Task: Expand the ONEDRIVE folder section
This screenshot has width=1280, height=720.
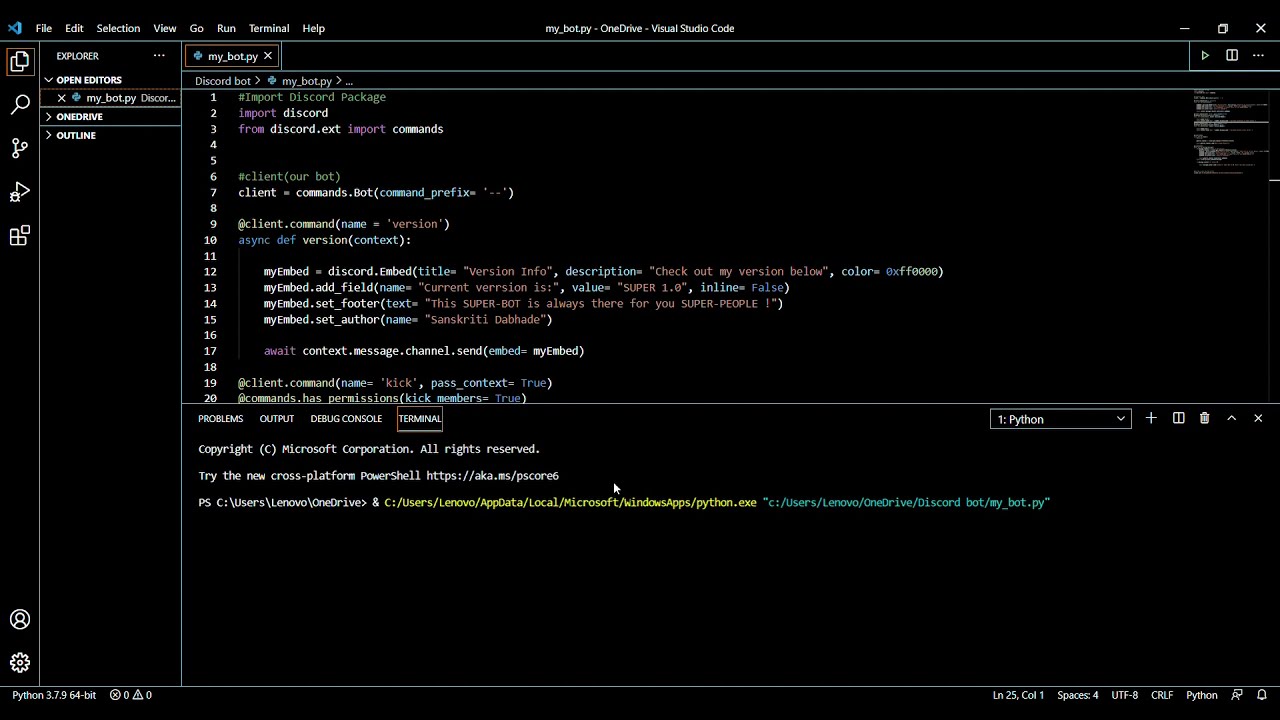Action: [x=79, y=117]
